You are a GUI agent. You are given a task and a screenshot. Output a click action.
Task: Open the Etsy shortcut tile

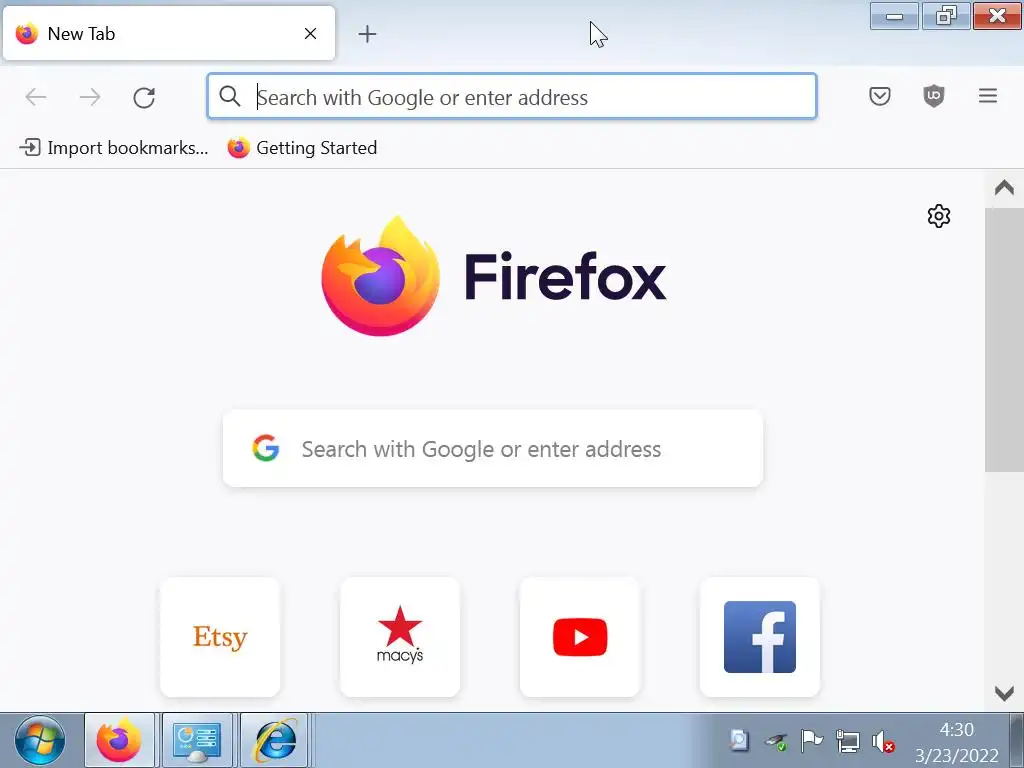click(220, 637)
